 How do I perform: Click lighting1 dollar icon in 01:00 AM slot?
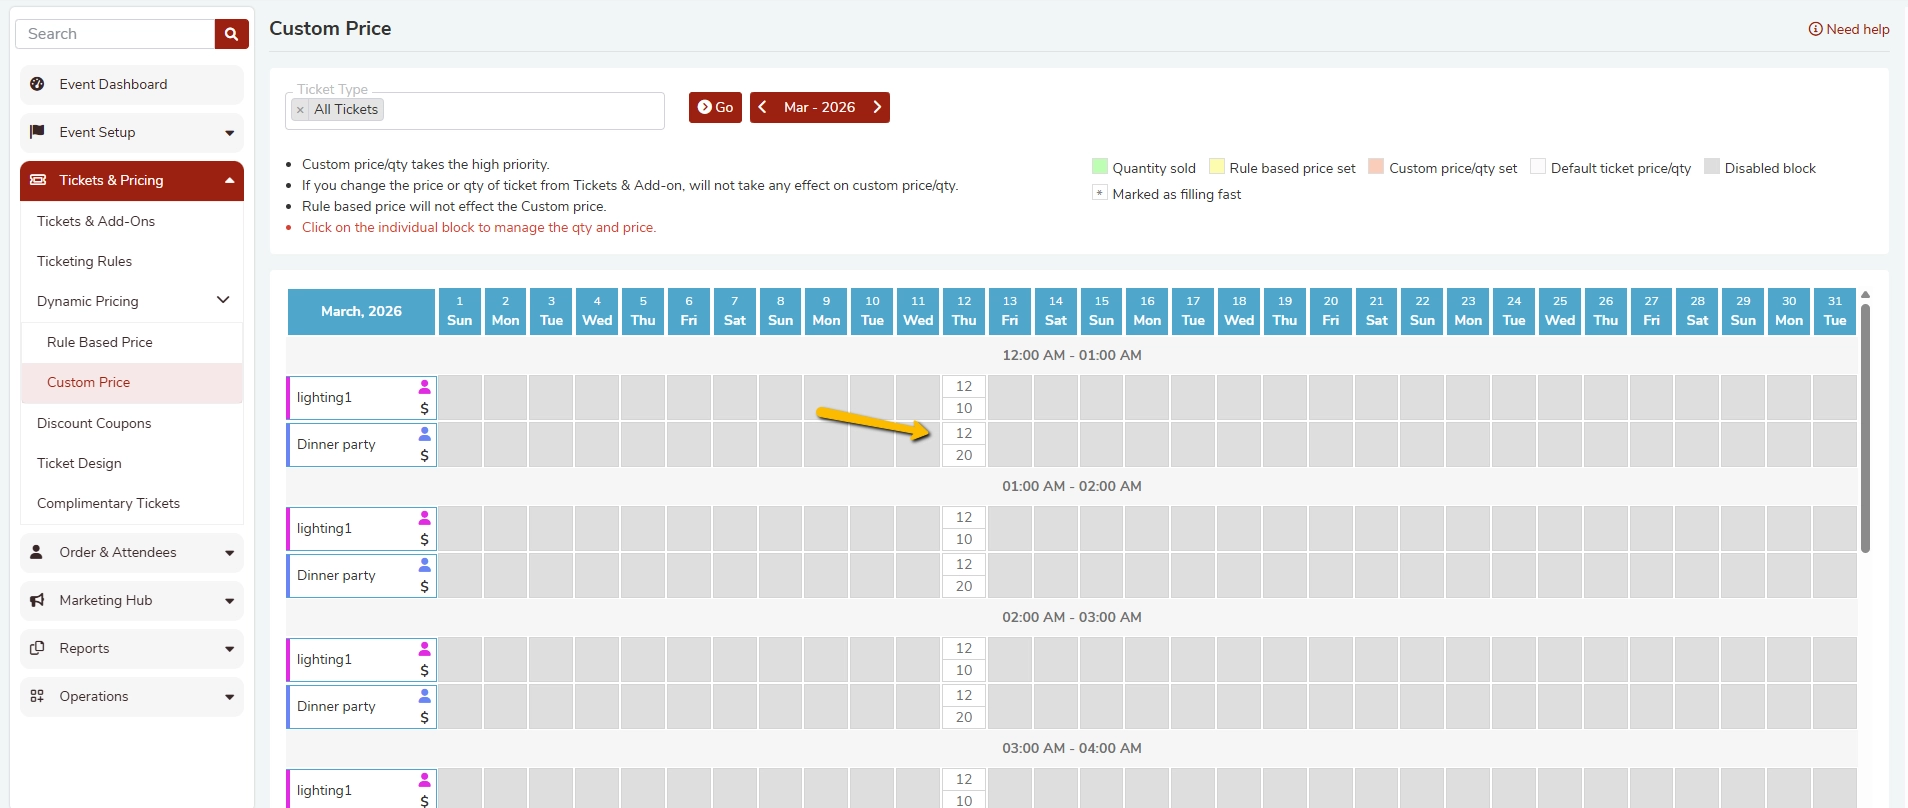(x=424, y=539)
